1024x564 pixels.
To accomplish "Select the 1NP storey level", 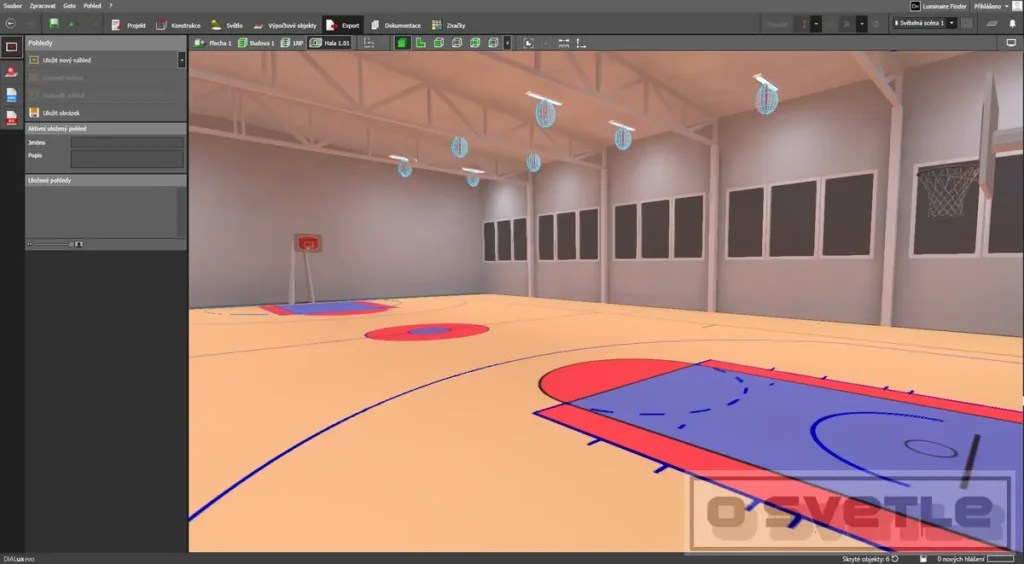I will [x=292, y=43].
